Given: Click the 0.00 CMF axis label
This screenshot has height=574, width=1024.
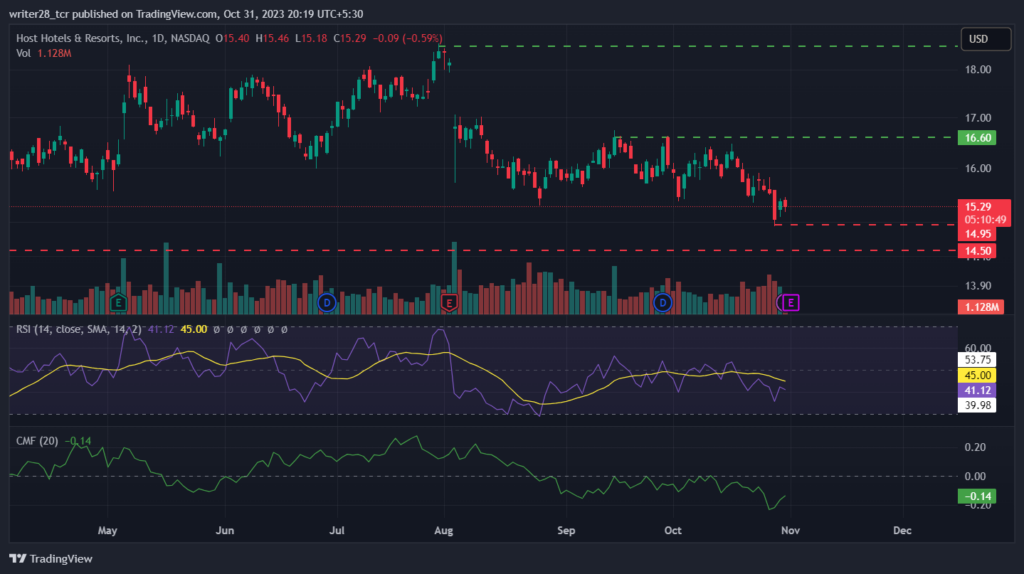Looking at the screenshot, I should point(975,477).
